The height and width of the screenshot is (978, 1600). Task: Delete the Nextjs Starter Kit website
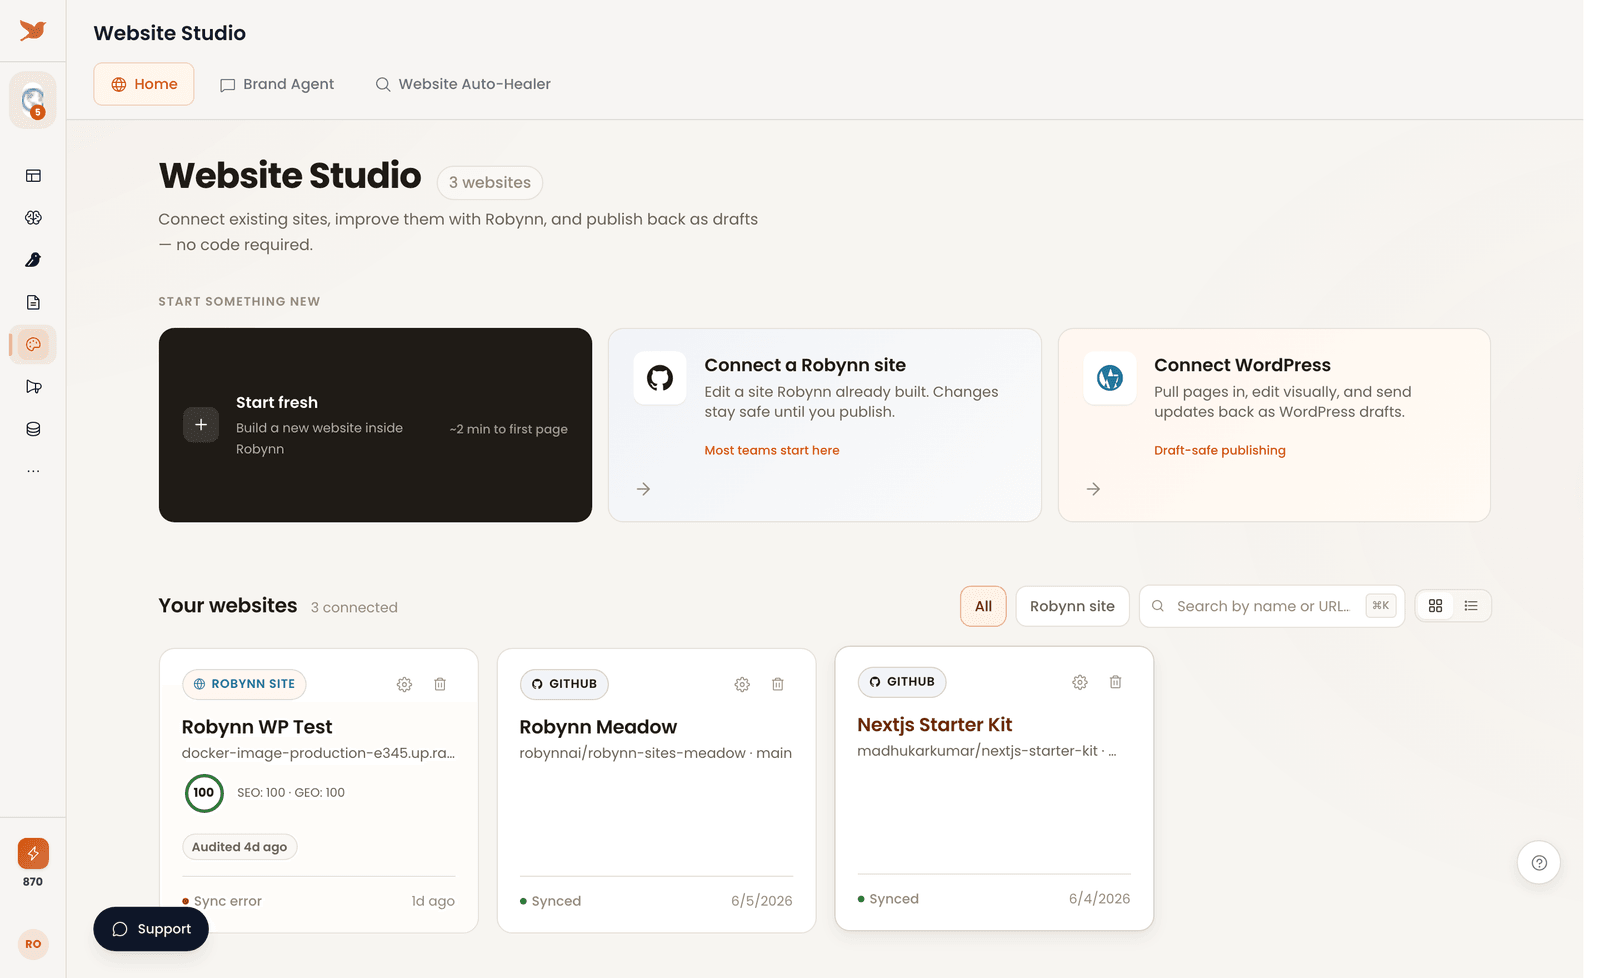pyautogui.click(x=1116, y=683)
